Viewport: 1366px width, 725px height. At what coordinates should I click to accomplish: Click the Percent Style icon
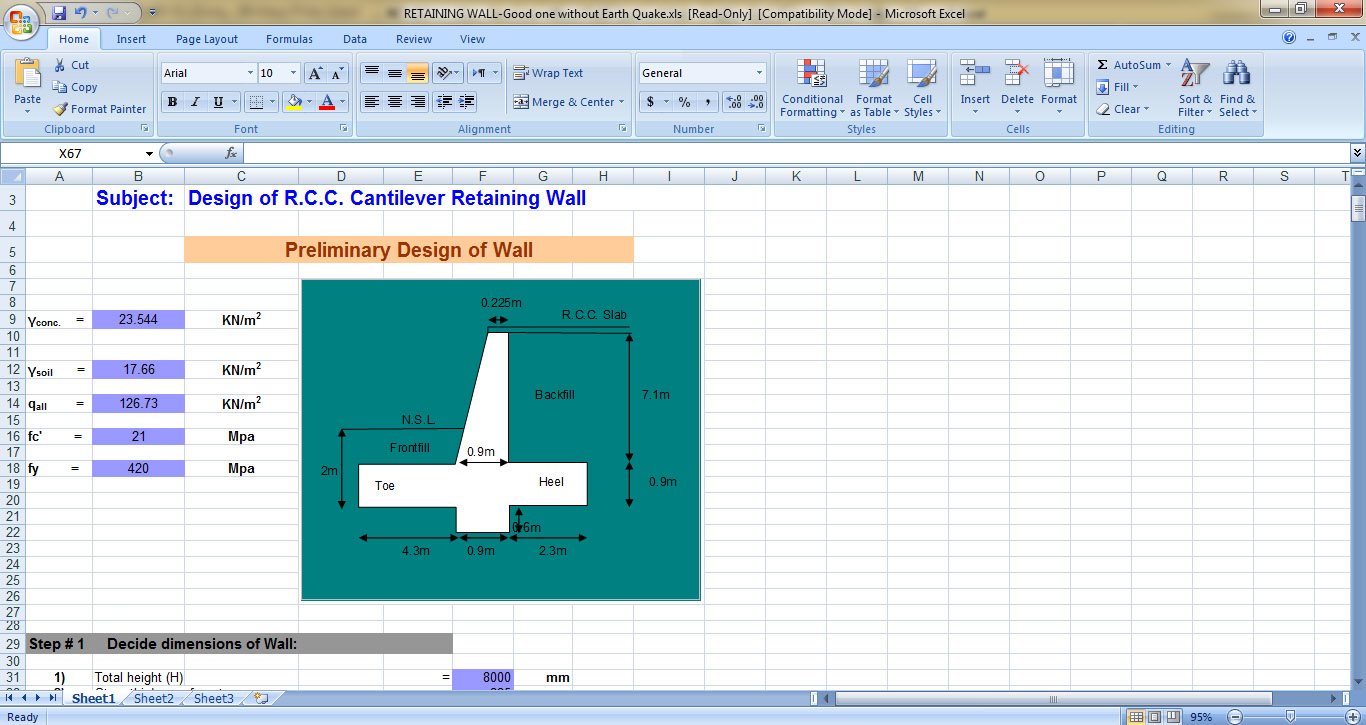pos(684,102)
